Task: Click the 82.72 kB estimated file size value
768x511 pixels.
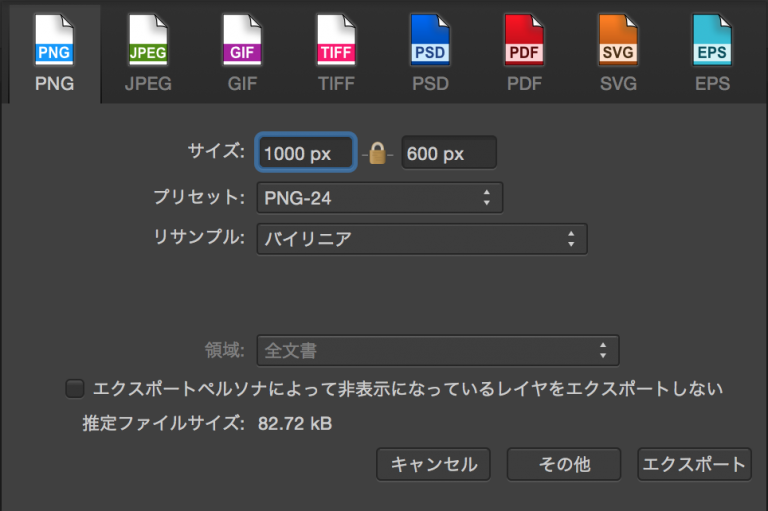Action: [295, 424]
